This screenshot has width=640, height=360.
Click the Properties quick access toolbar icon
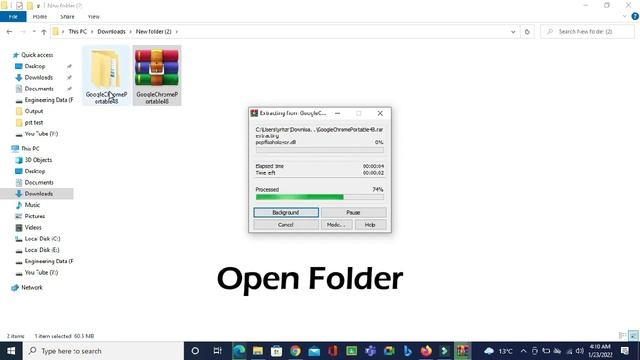click(x=19, y=5)
